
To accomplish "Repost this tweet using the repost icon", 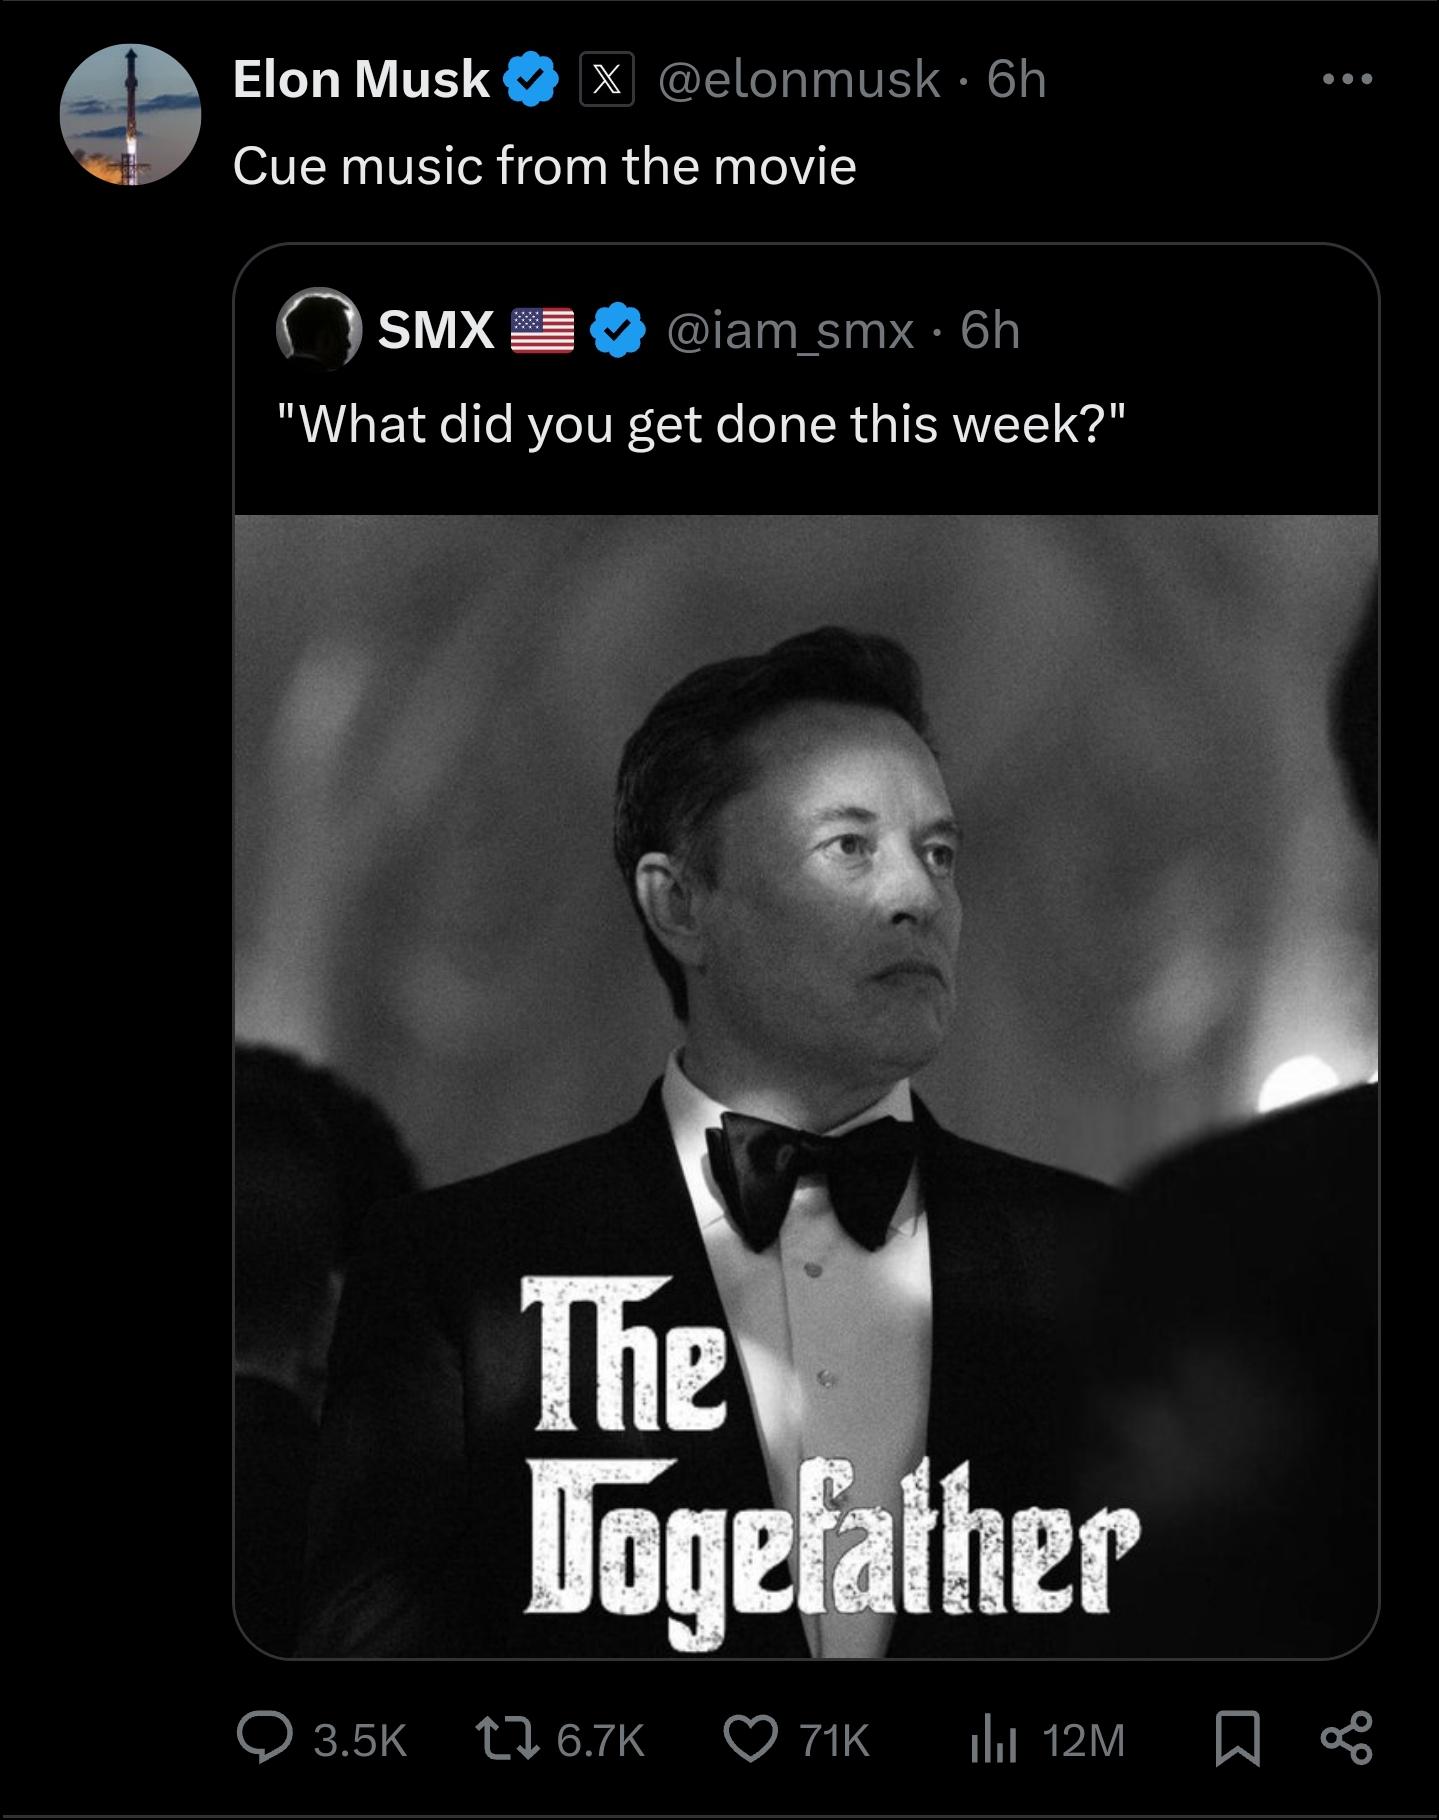I will click(x=510, y=1741).
